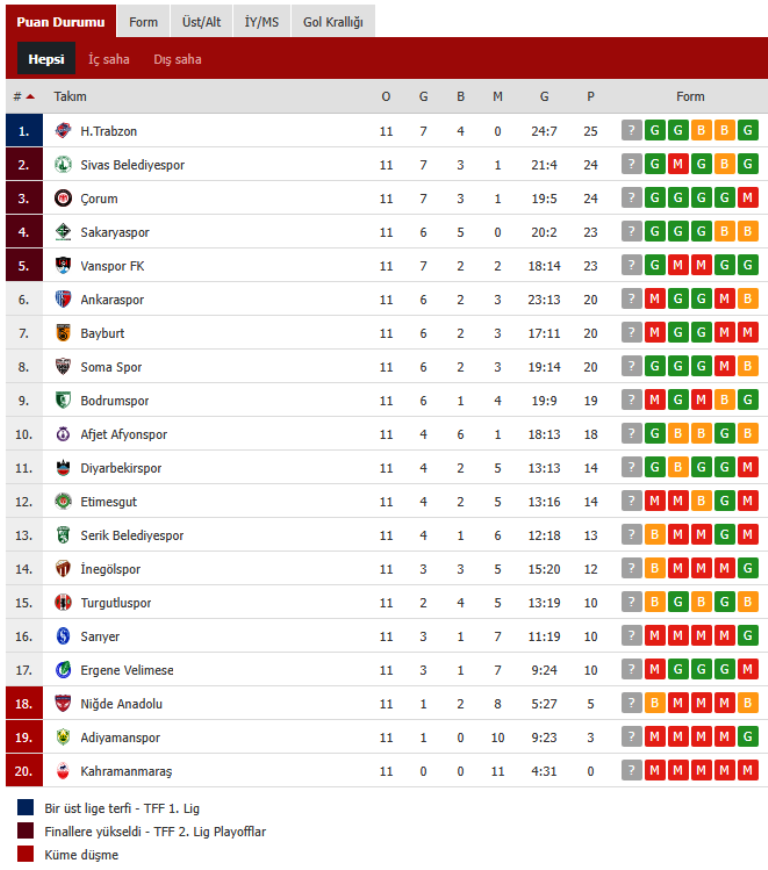Click the Sakaryaspor team crest
The width and height of the screenshot is (768, 870).
(x=63, y=232)
